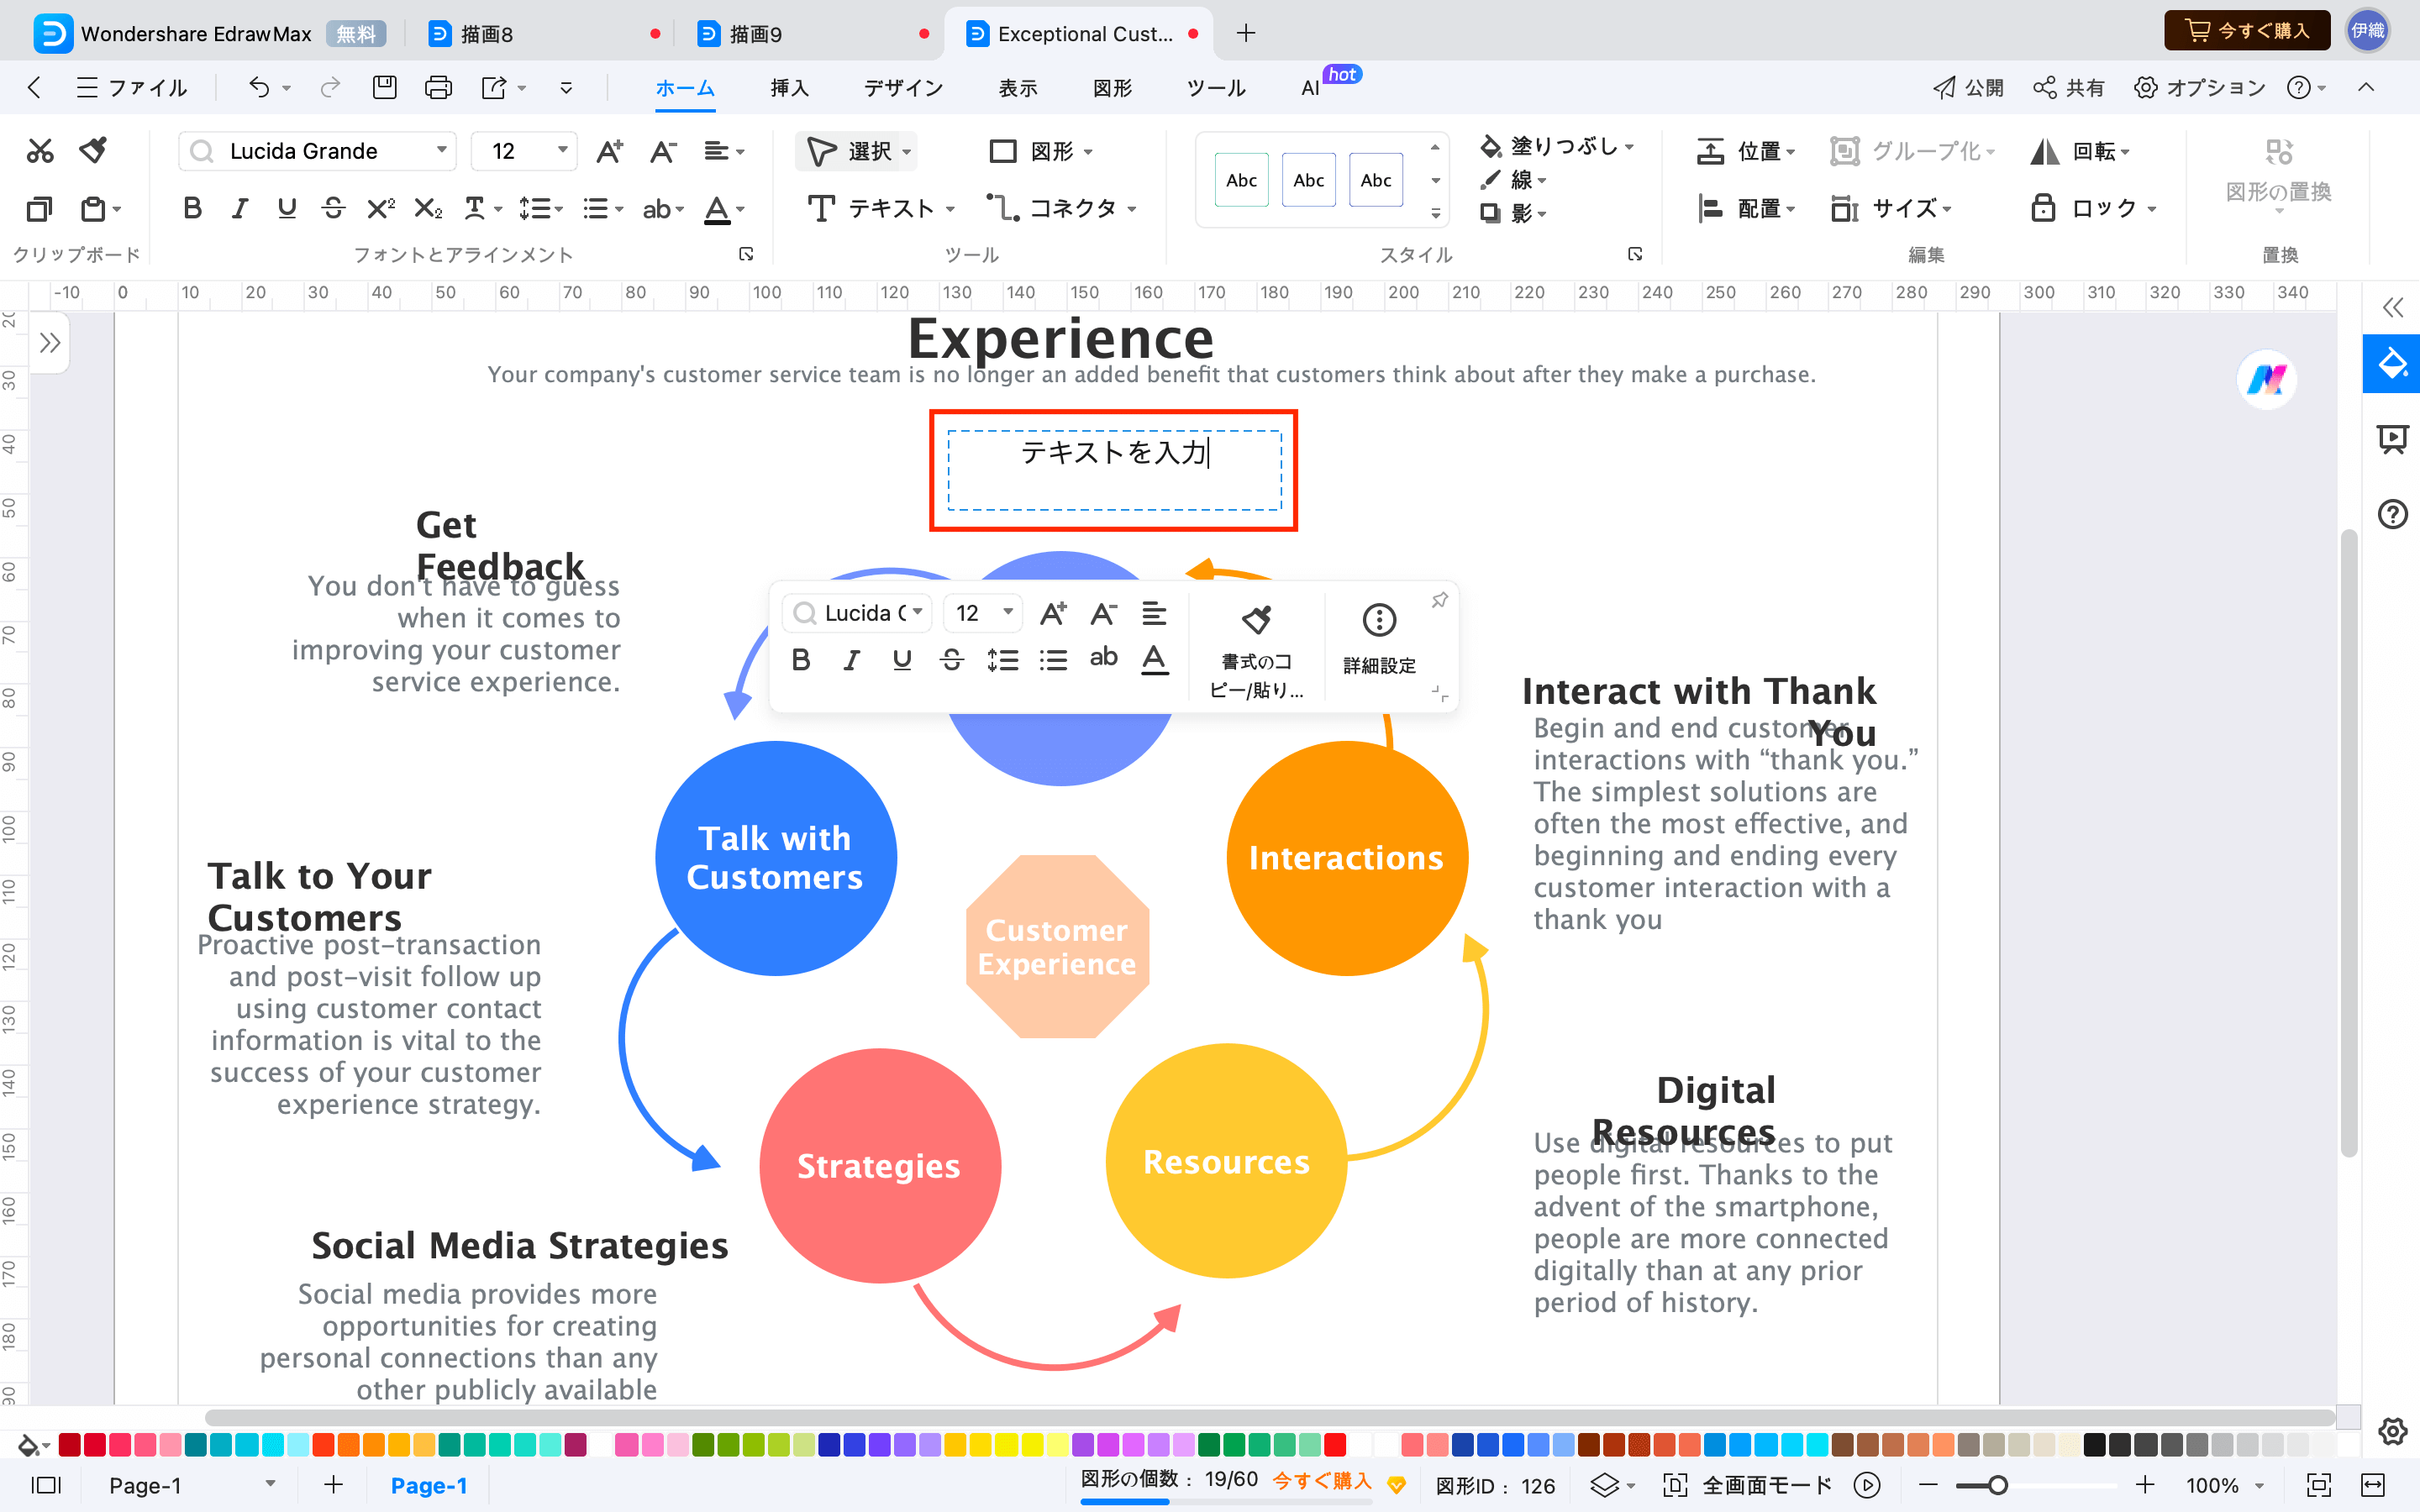Click the 今すぐ購入 buy now button
The image size is (2420, 1512).
(x=2247, y=31)
